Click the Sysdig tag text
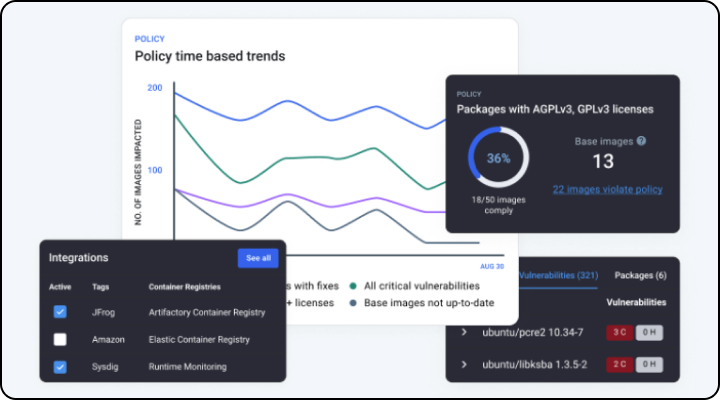This screenshot has height=400, width=720. [x=105, y=367]
